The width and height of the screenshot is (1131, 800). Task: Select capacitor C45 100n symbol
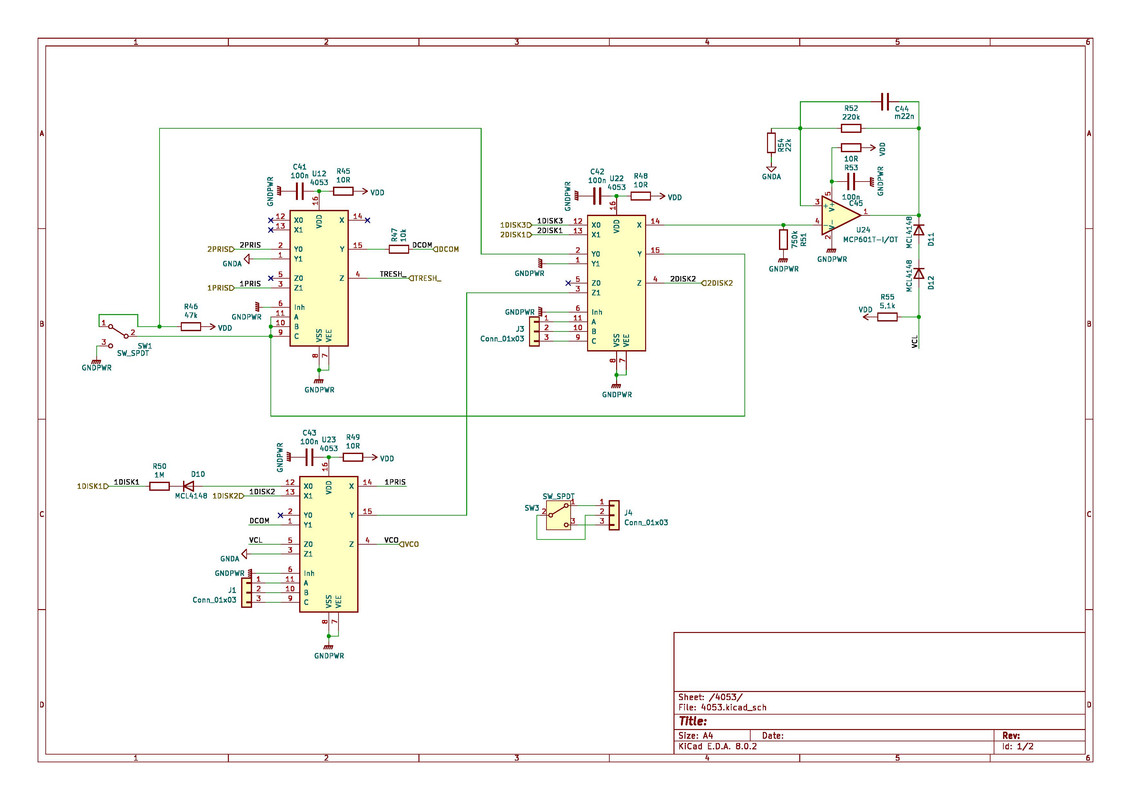click(851, 180)
